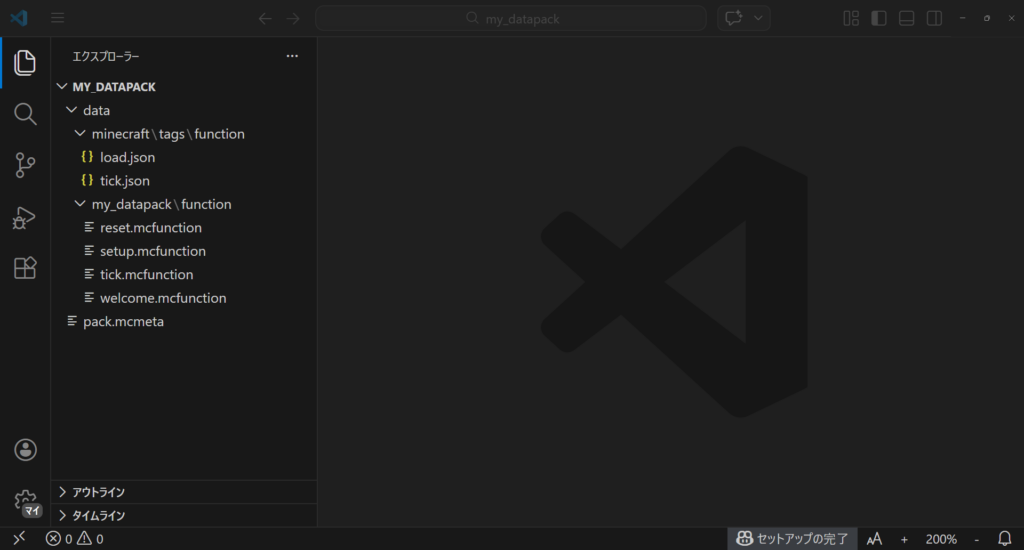
Task: Open the hamburger application menu
Action: tap(57, 18)
